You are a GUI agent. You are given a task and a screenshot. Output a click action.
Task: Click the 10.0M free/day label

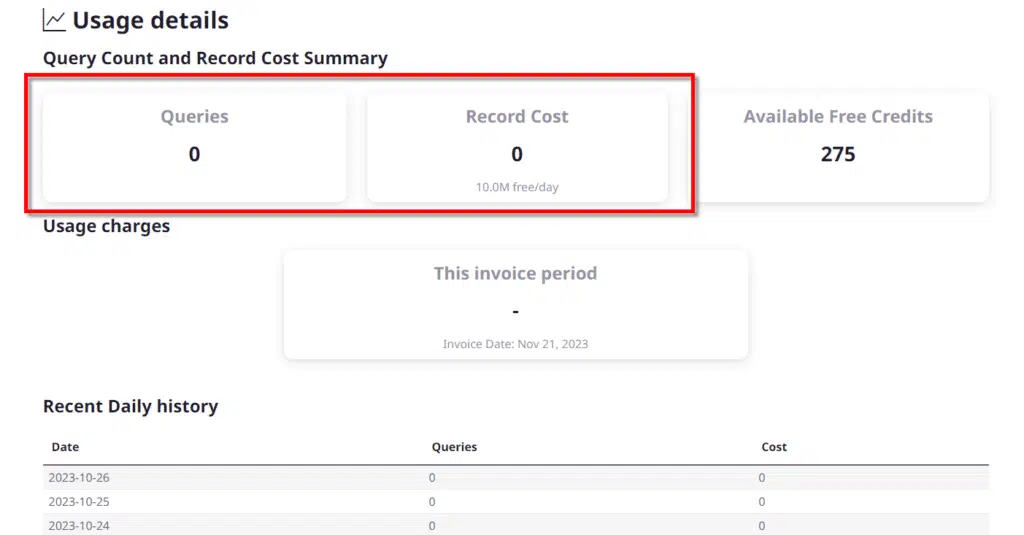[x=517, y=187]
